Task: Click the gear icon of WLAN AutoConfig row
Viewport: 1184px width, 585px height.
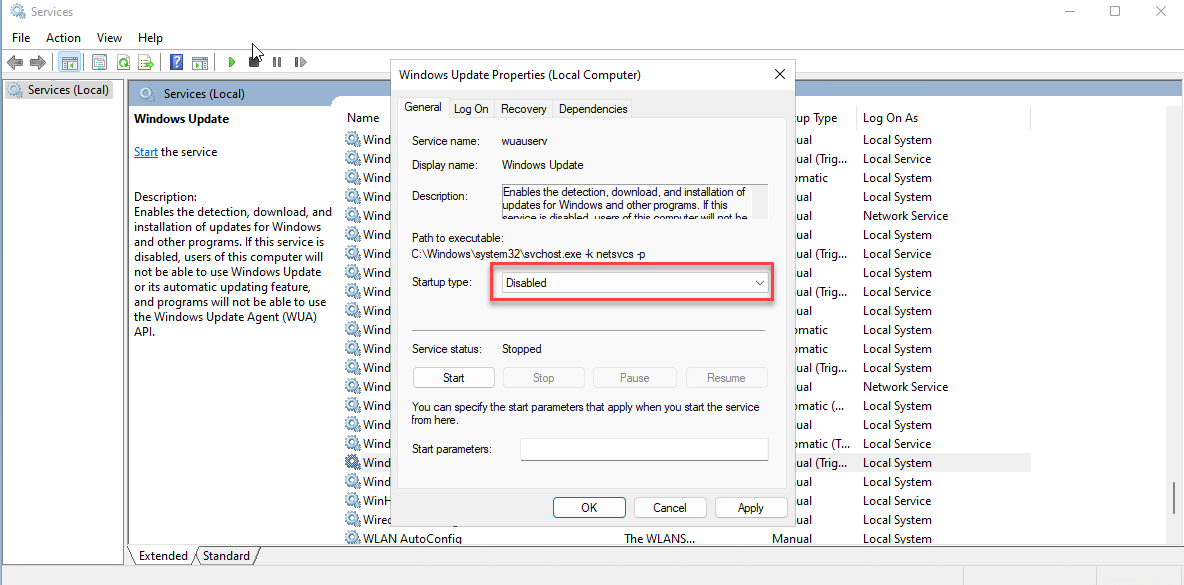Action: pyautogui.click(x=353, y=538)
